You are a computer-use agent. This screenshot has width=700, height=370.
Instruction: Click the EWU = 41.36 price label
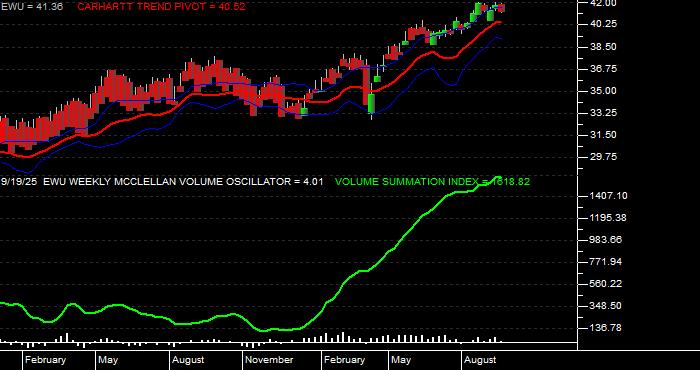click(x=32, y=7)
